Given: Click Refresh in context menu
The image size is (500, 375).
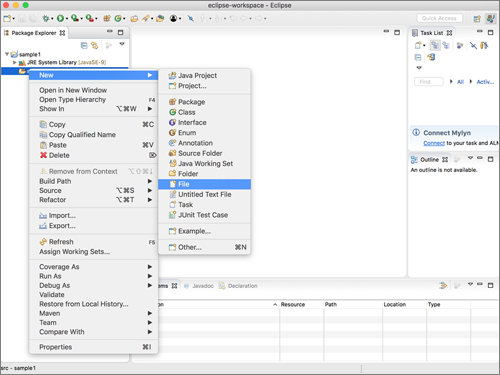Looking at the screenshot, I should (x=93, y=242).
